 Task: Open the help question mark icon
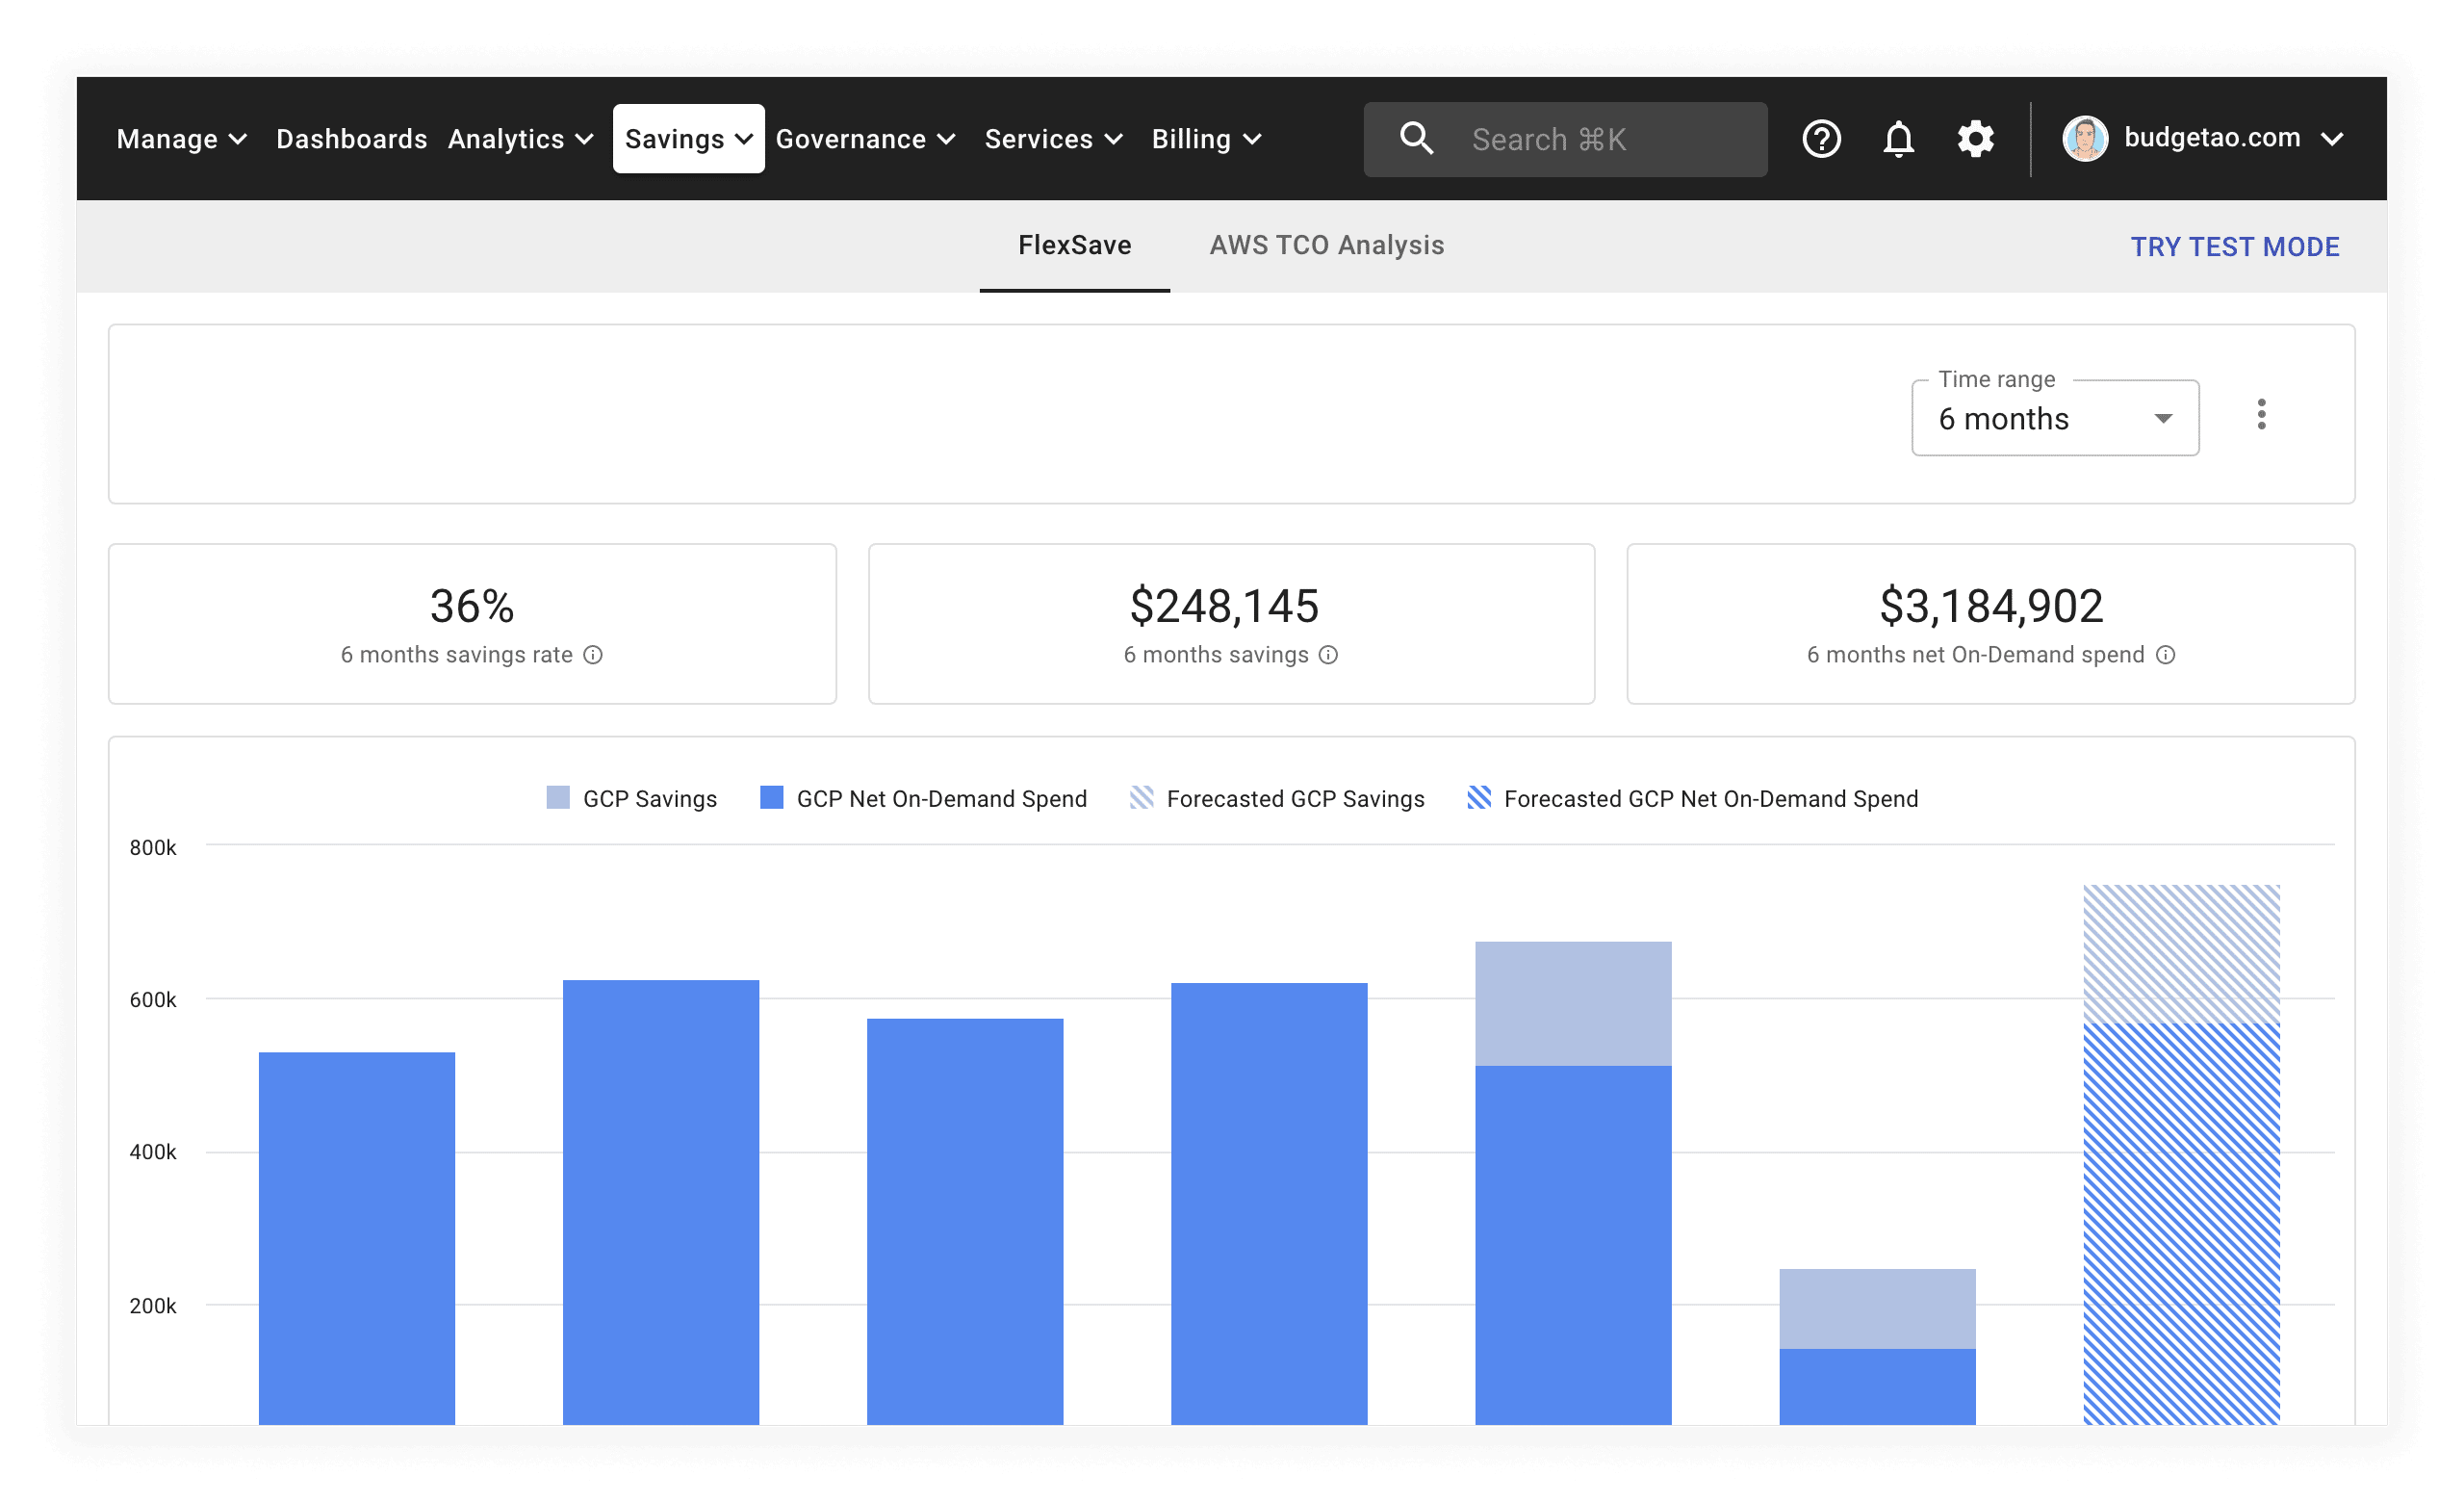(x=1821, y=139)
